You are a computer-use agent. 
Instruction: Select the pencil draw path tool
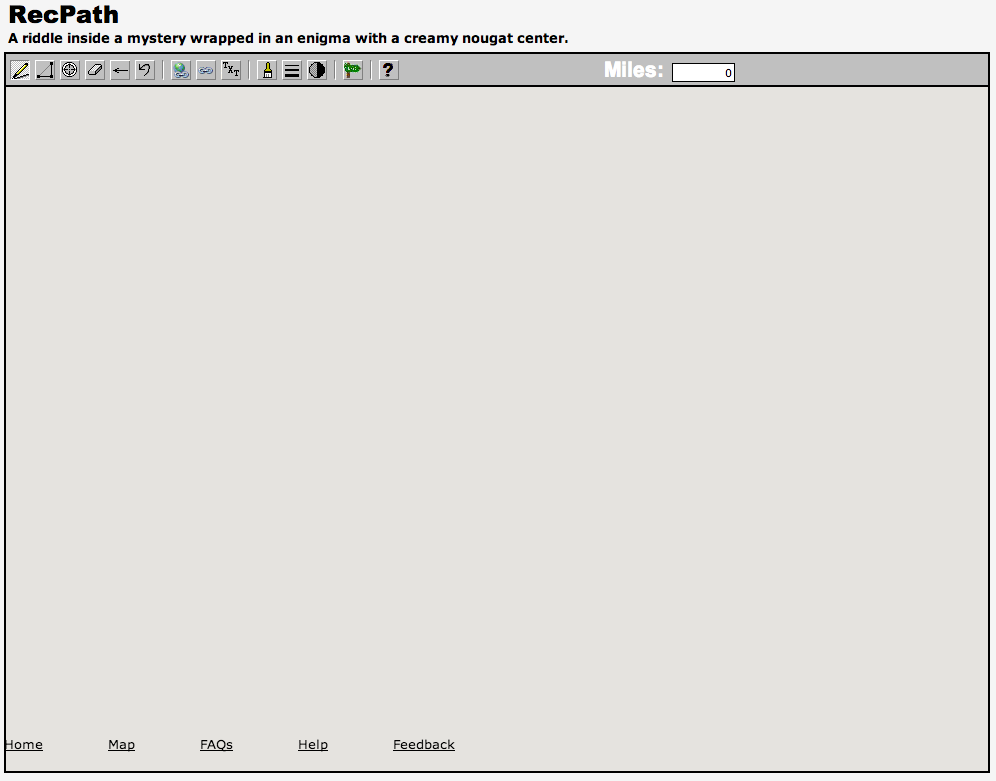point(20,70)
